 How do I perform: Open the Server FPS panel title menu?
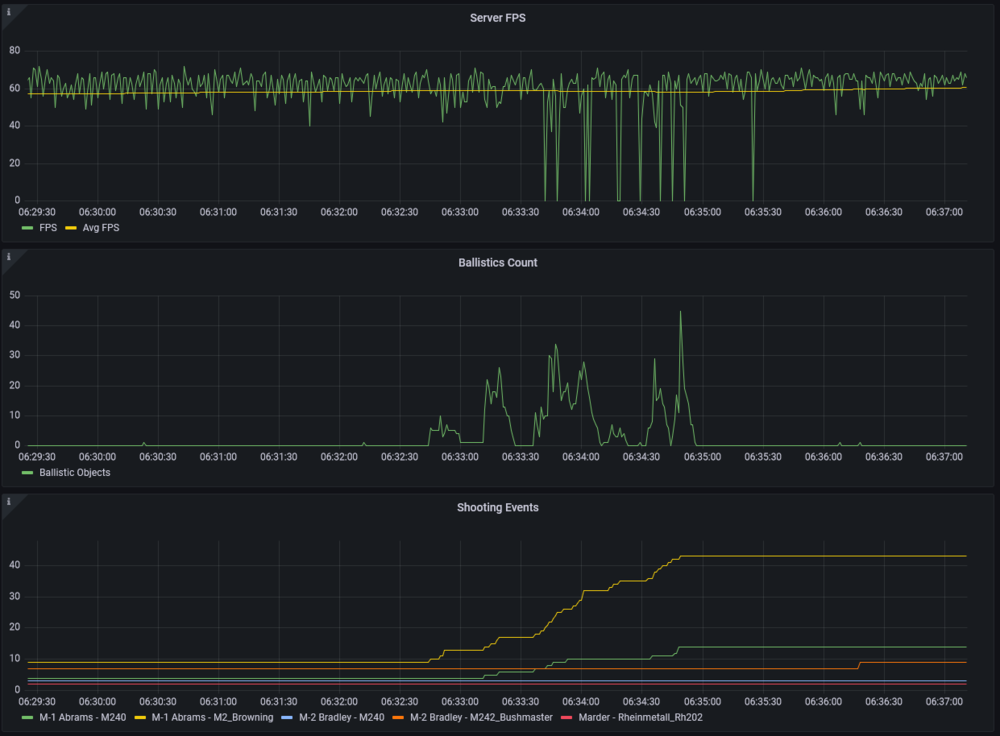[497, 18]
